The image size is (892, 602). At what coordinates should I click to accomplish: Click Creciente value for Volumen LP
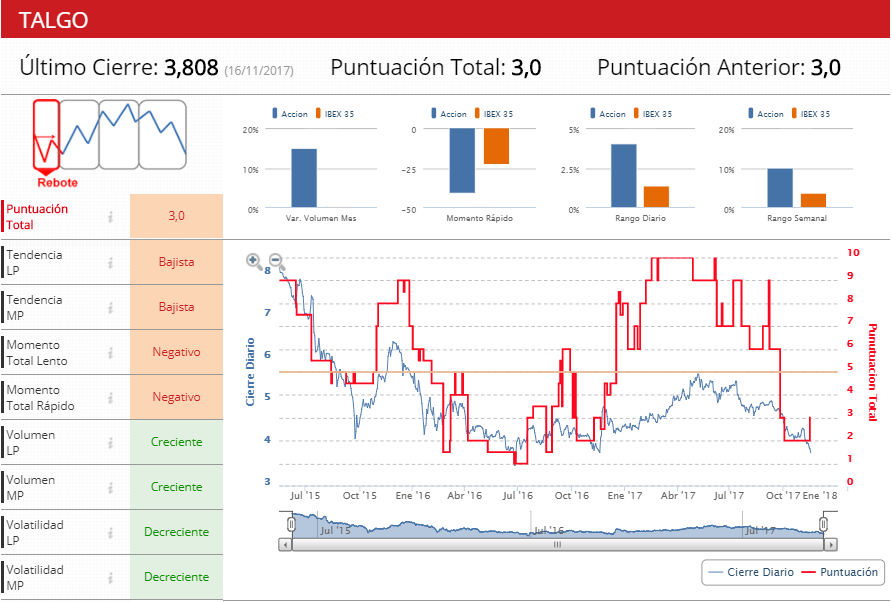[176, 442]
